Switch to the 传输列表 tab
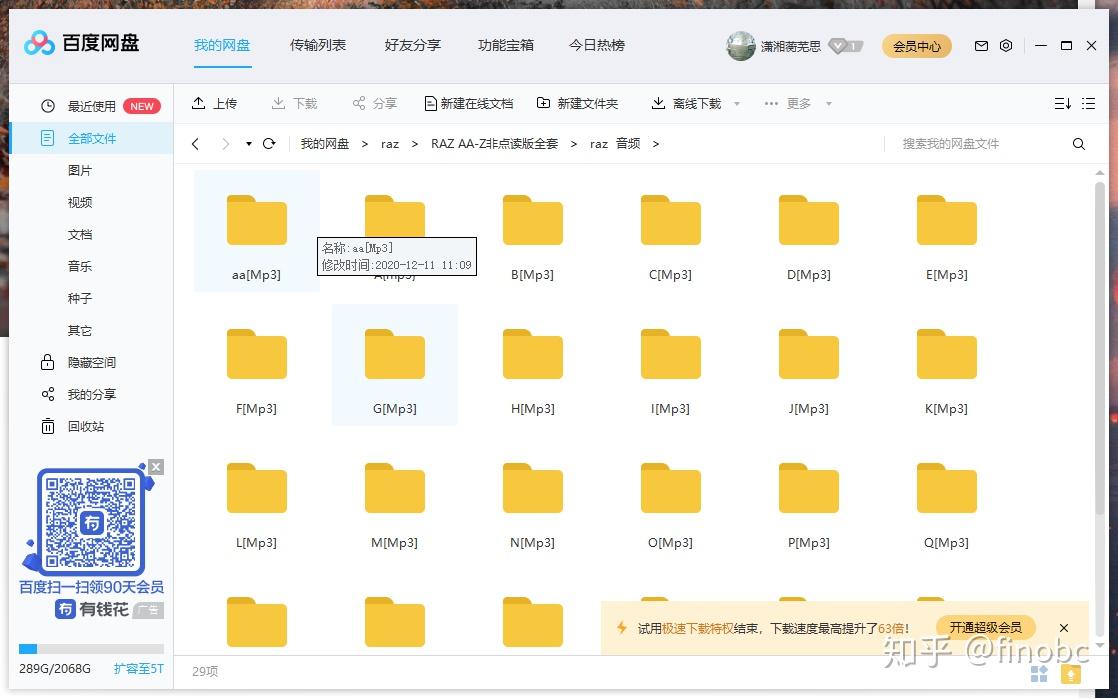Screen dimensions: 1118x698 click(x=318, y=44)
